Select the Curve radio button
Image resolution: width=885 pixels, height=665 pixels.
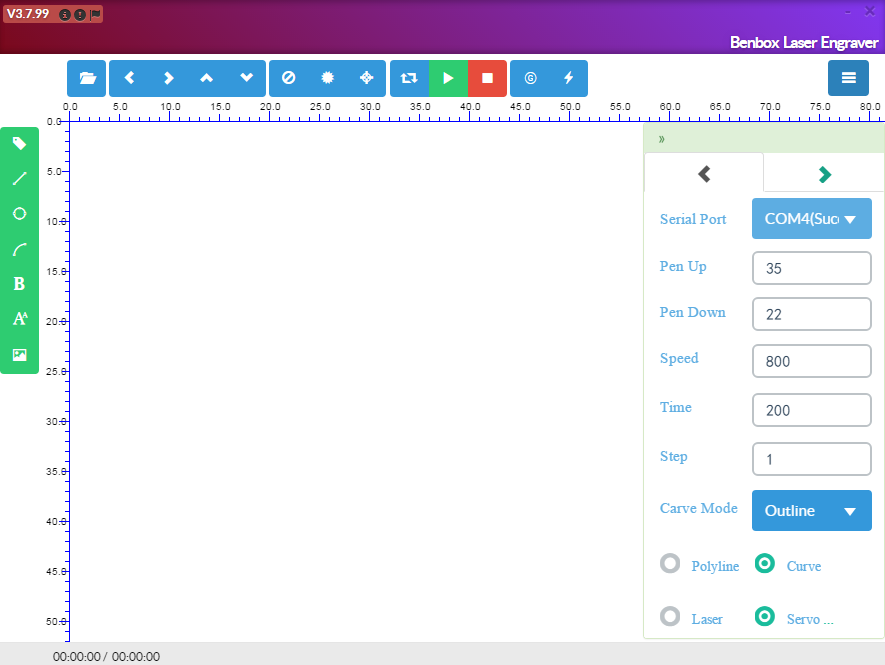pyautogui.click(x=765, y=563)
